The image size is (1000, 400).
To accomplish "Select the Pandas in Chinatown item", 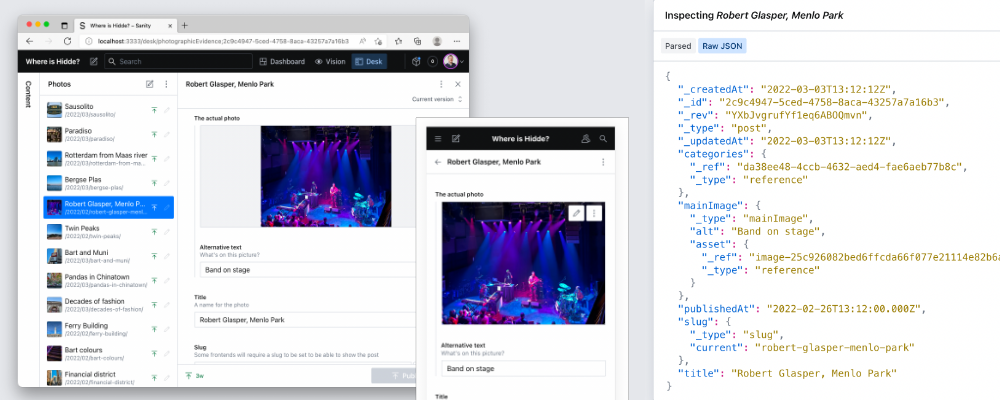I will click(x=108, y=280).
